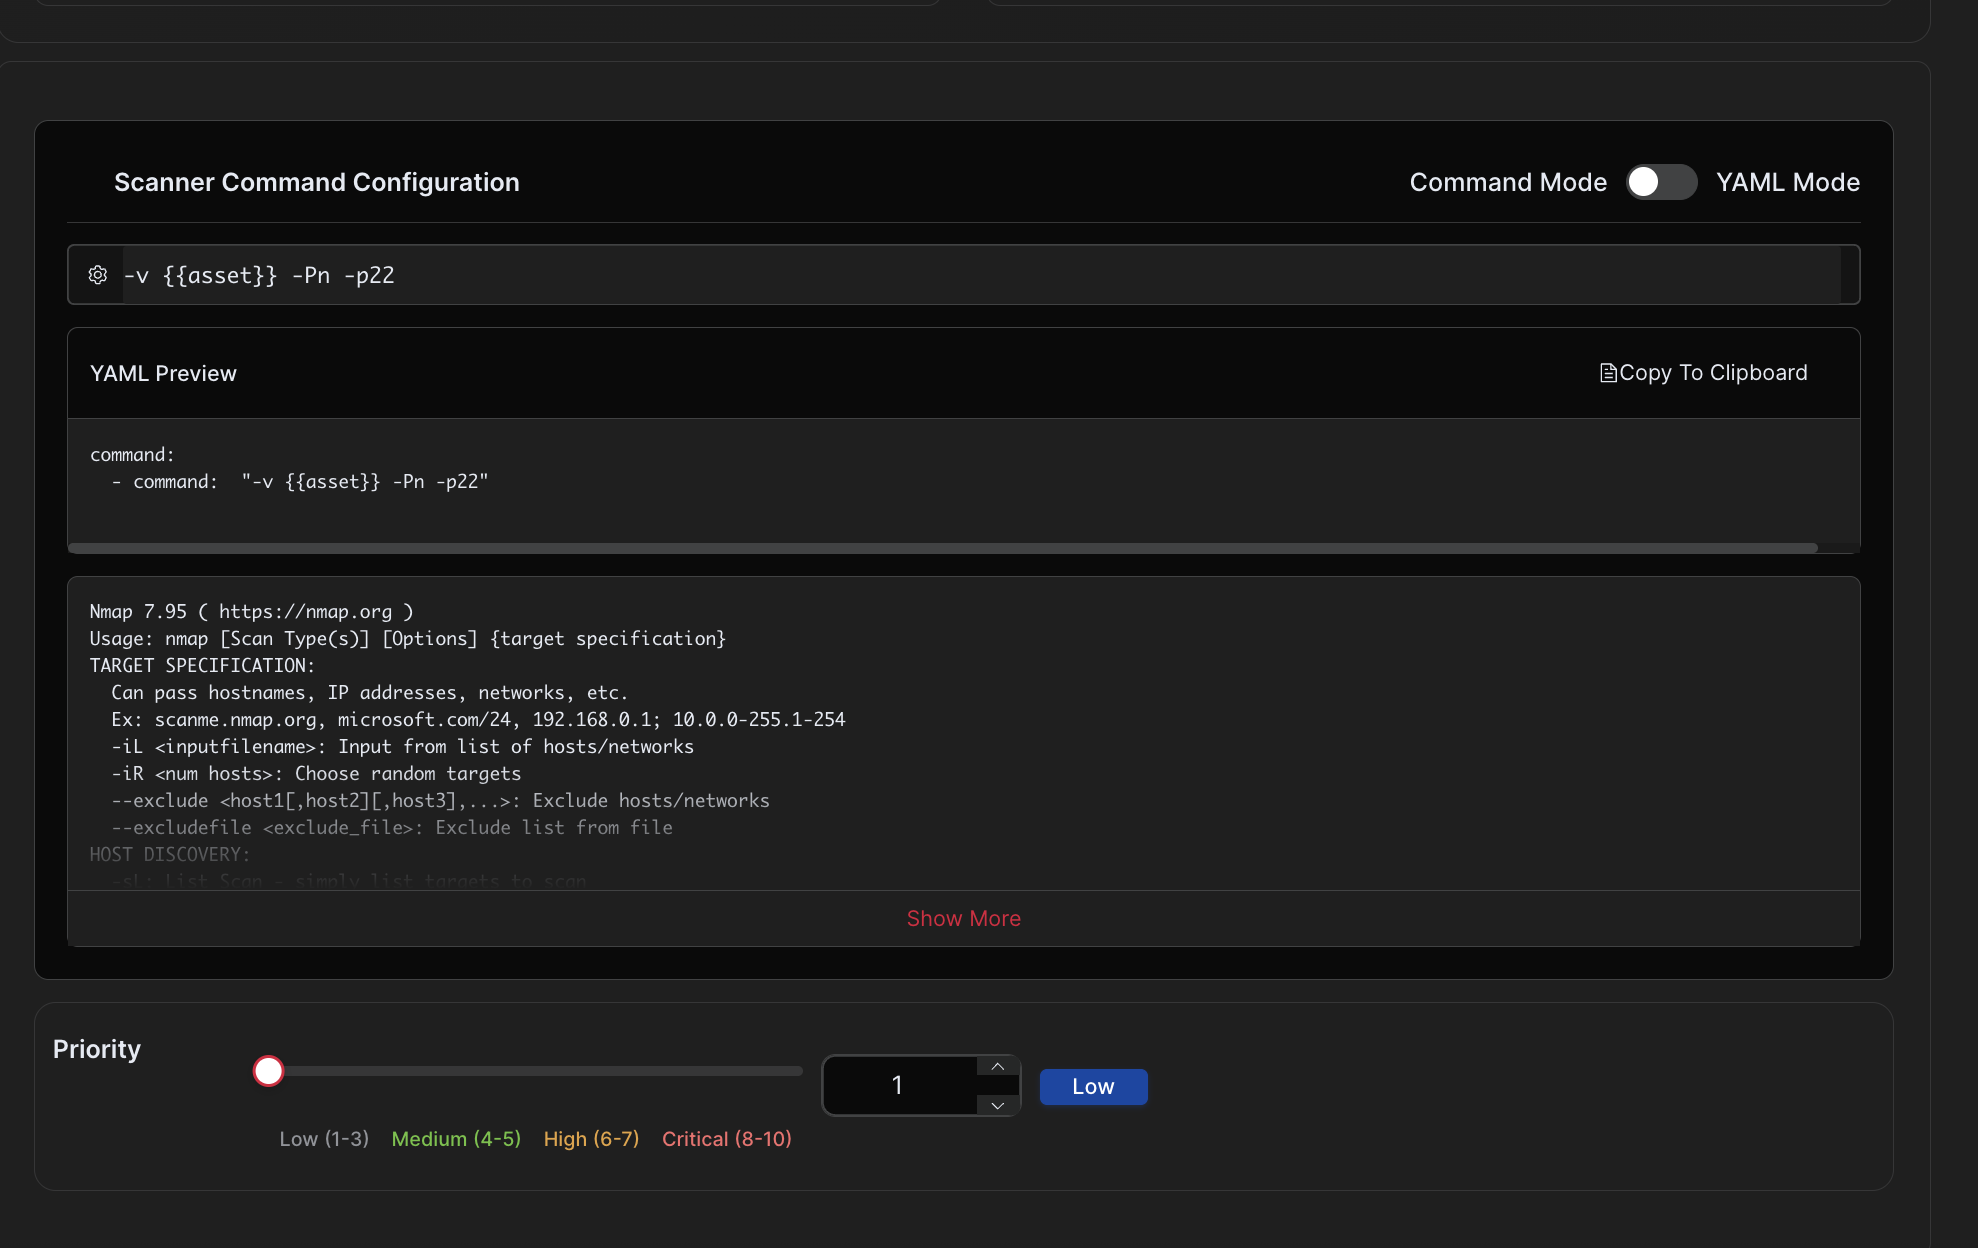
Task: Click the YAML Preview heading
Action: [x=163, y=373]
